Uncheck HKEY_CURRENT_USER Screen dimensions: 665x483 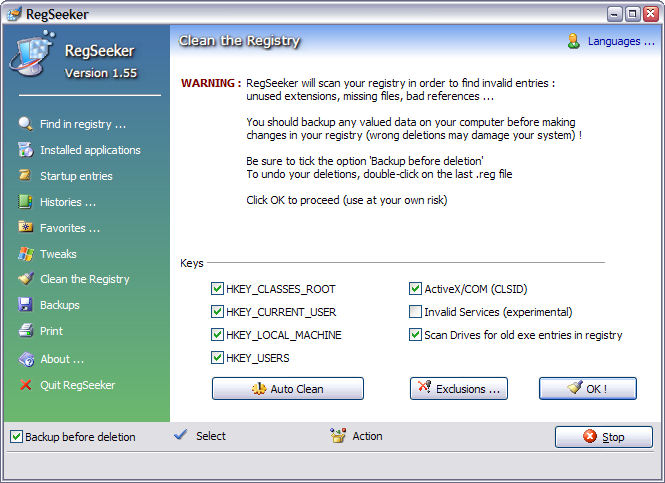click(217, 312)
